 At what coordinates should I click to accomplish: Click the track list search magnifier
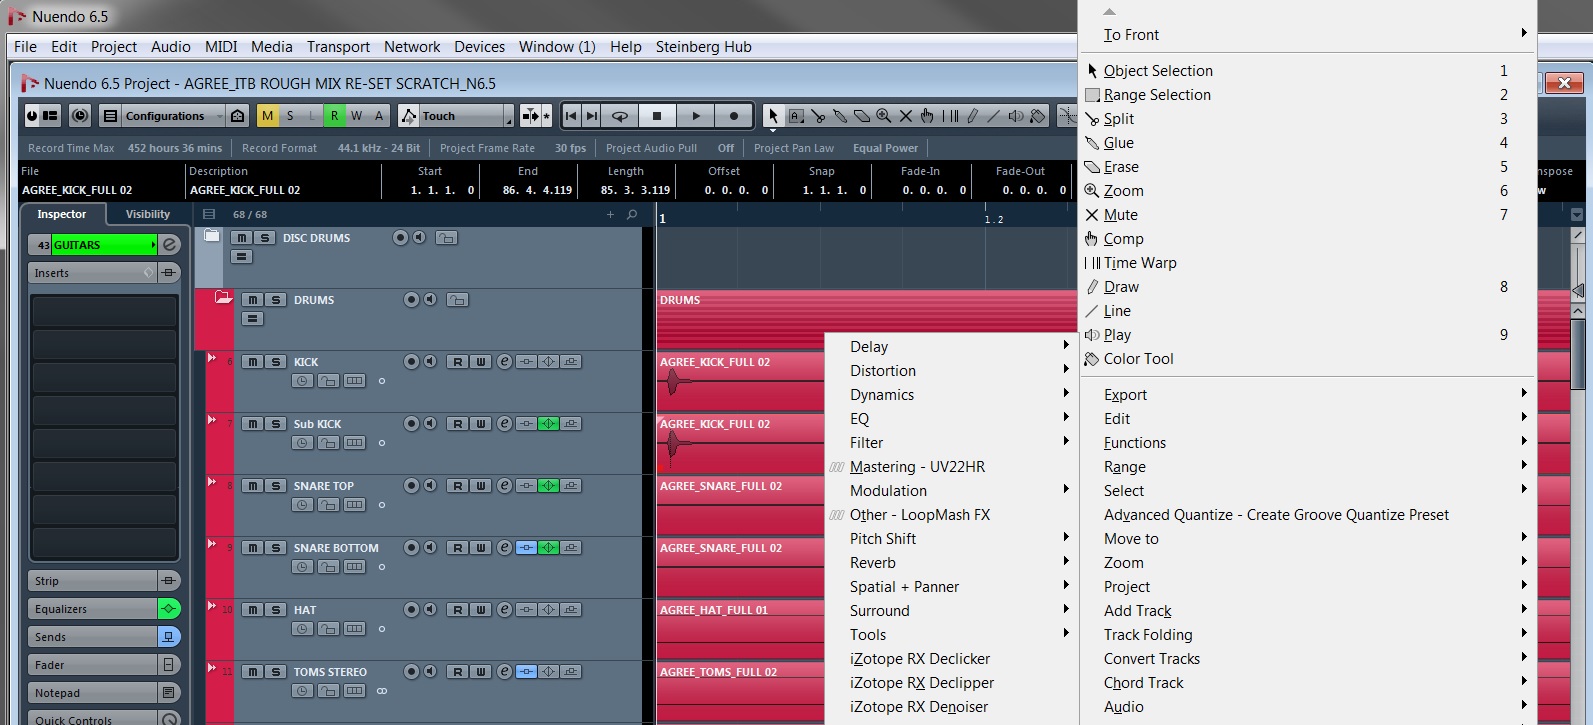coord(632,214)
